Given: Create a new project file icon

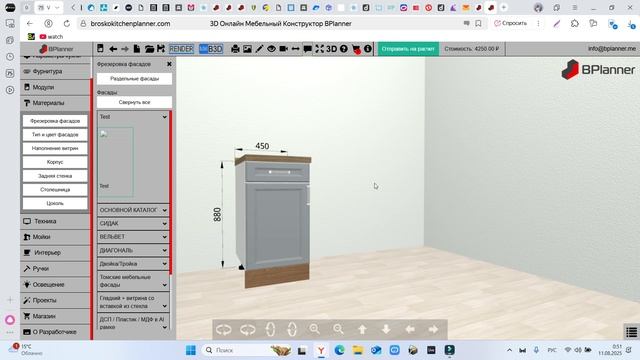Looking at the screenshot, I should (x=137, y=49).
